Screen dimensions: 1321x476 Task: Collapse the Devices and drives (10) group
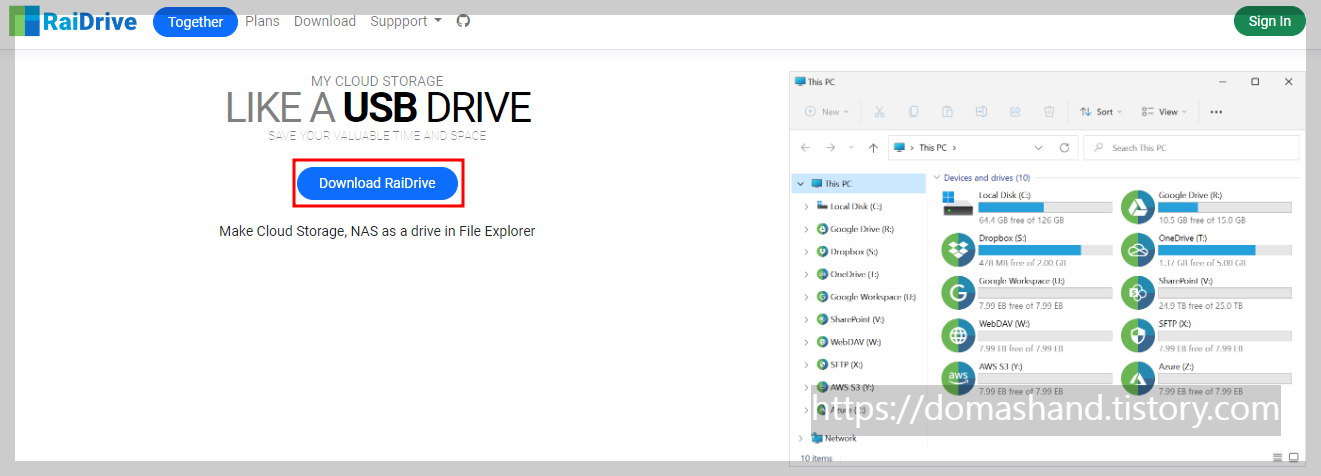tap(936, 178)
